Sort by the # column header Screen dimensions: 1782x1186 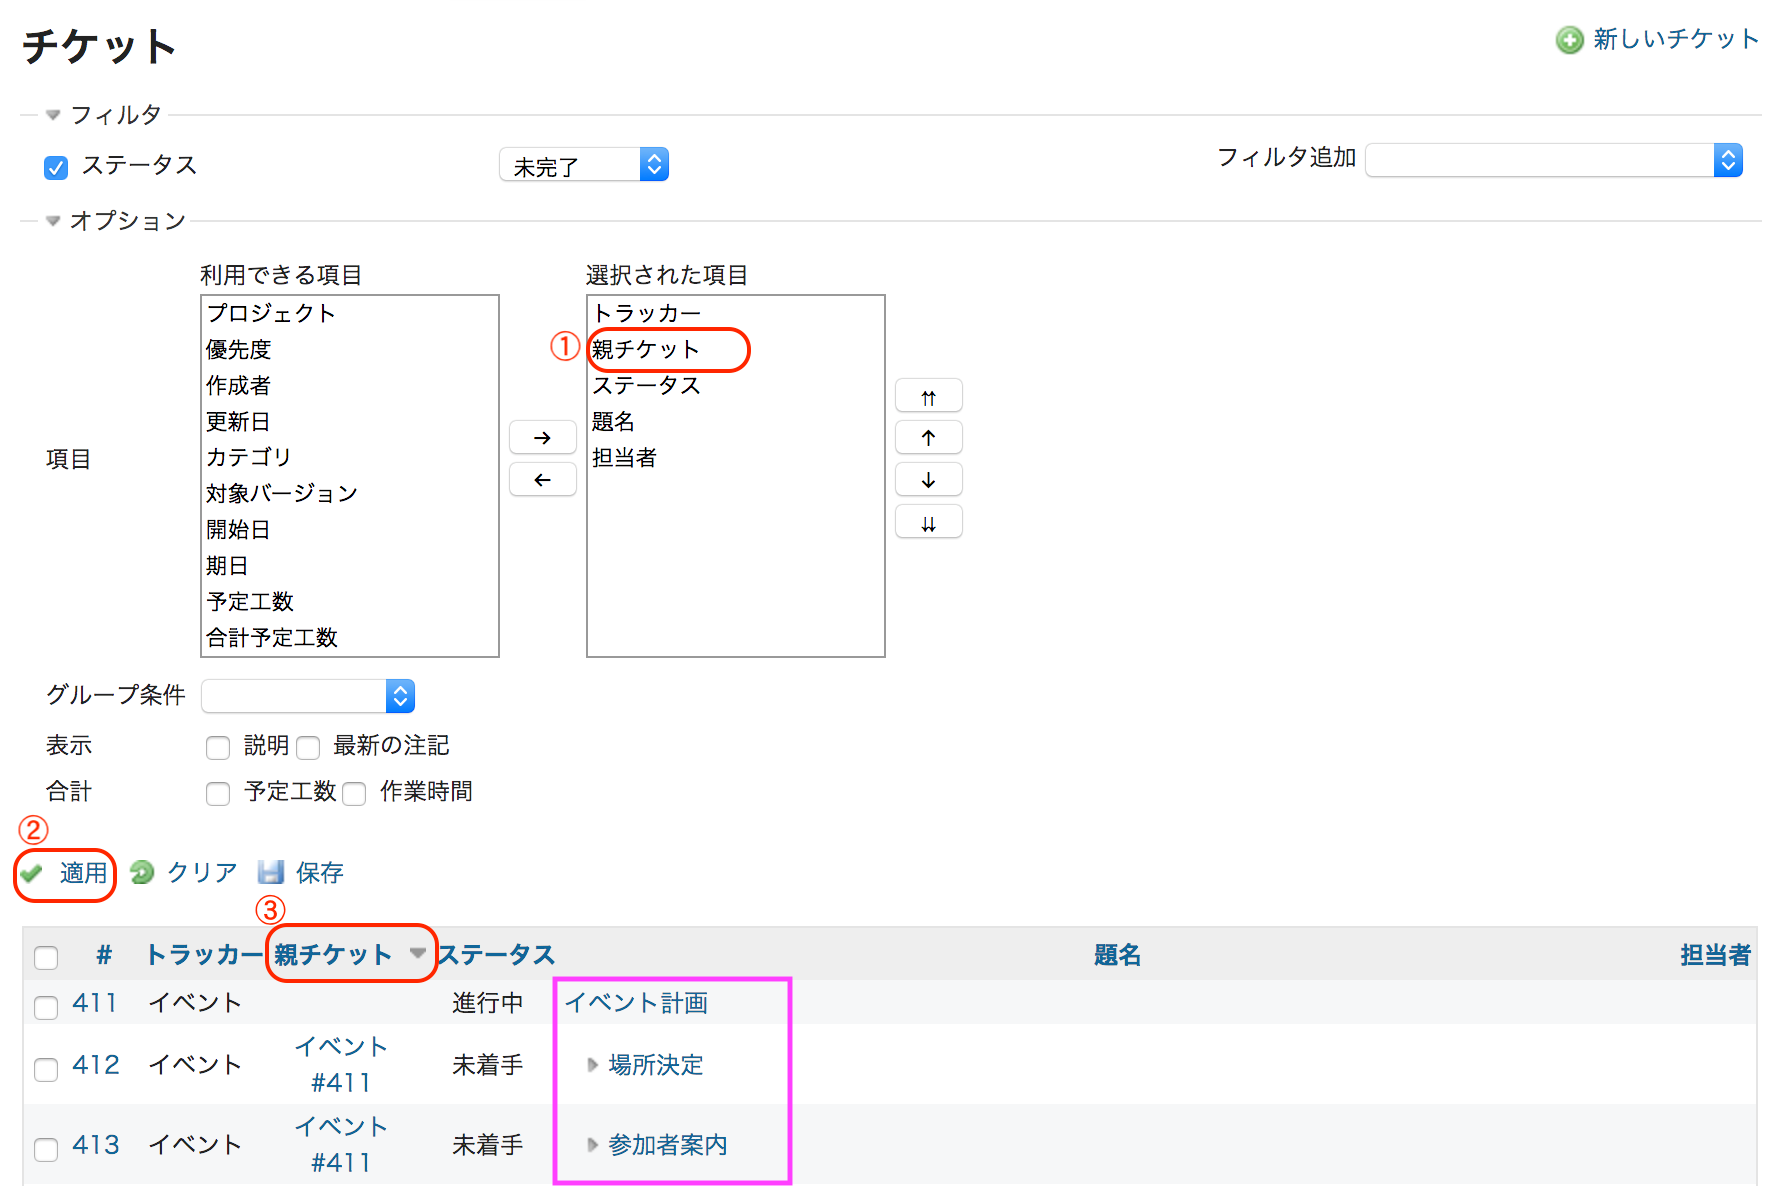[104, 955]
